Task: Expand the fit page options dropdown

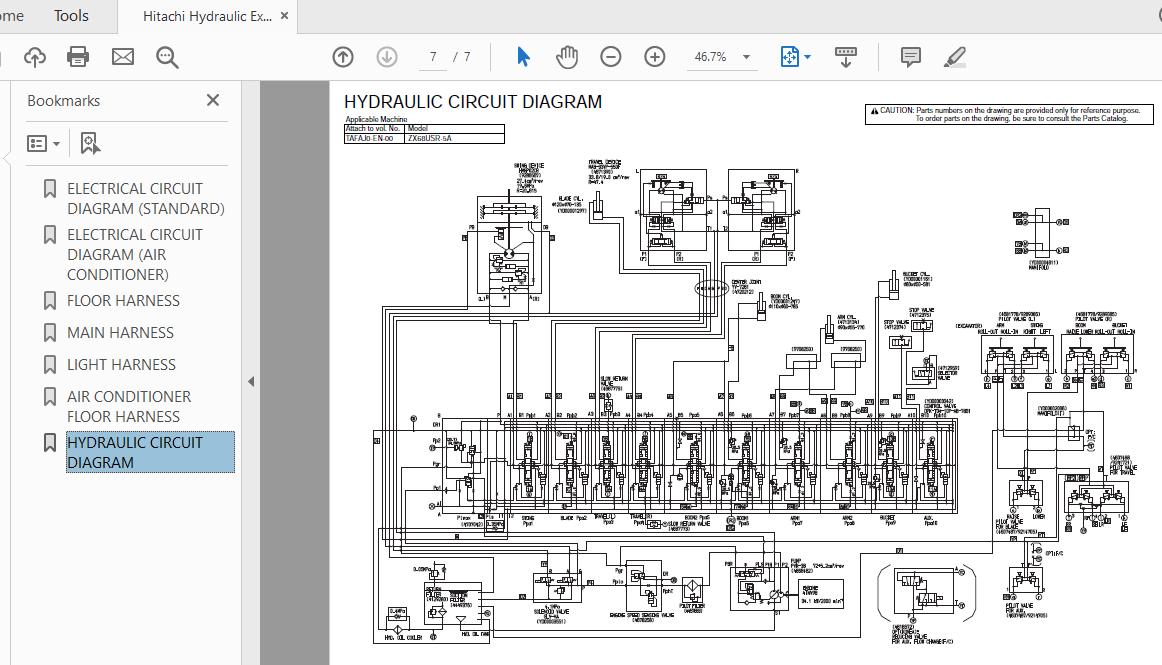Action: (x=807, y=57)
